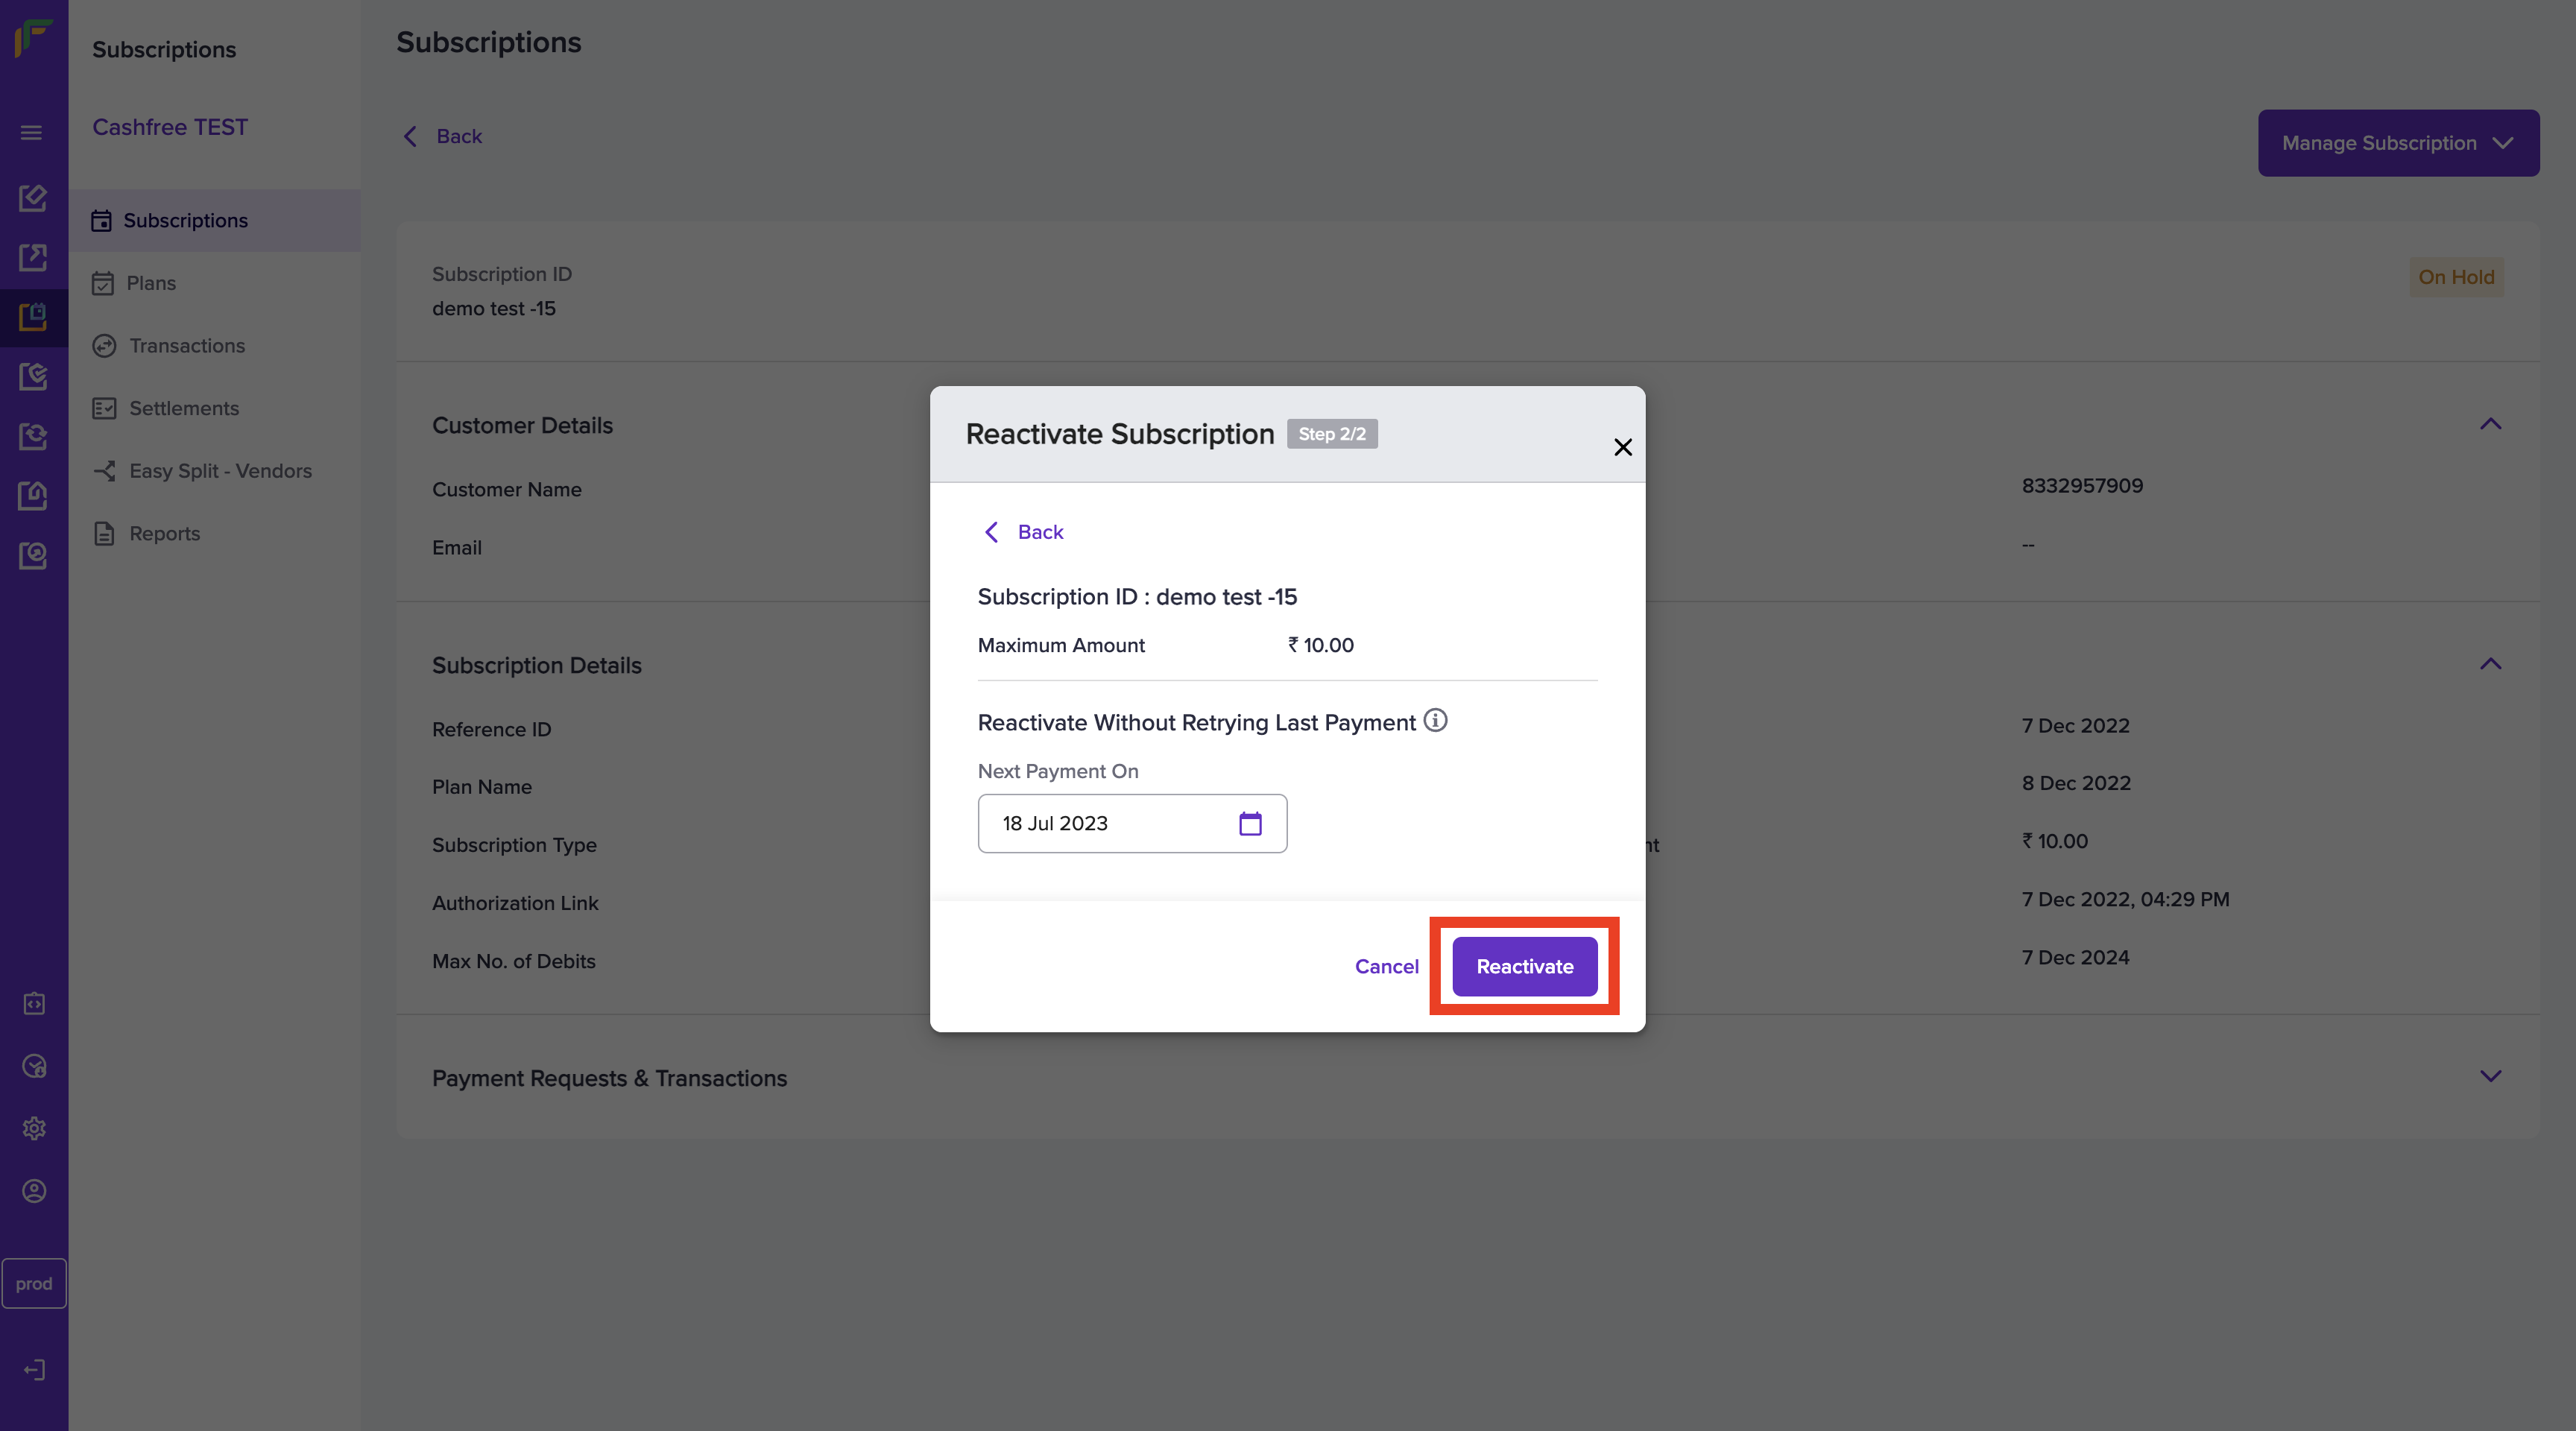Click the calendar icon in date field

point(1250,823)
